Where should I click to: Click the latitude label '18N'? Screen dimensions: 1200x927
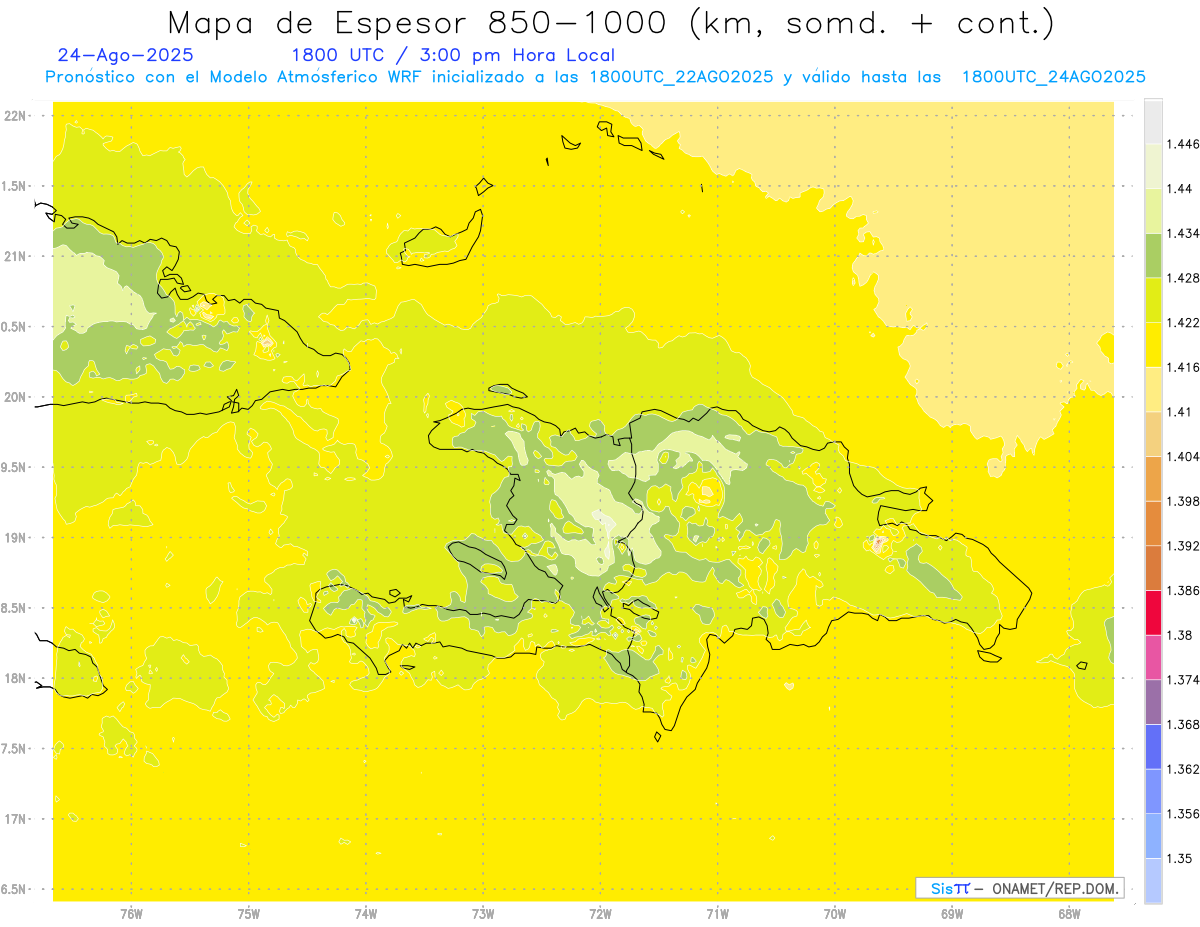16,678
